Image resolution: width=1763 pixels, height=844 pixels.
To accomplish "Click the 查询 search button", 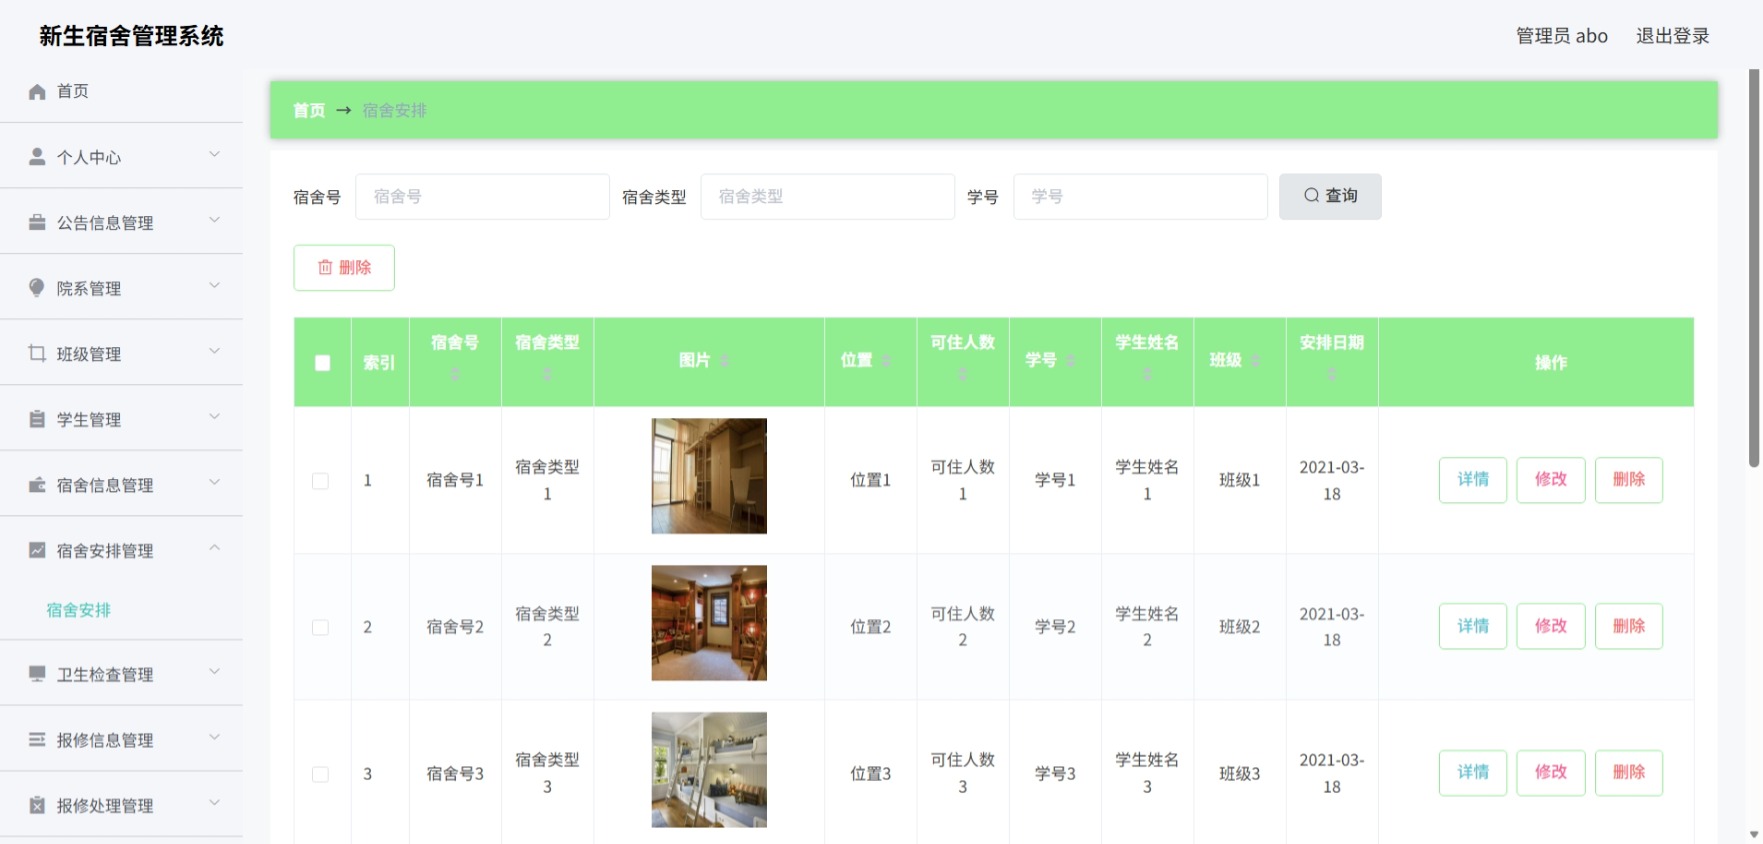I will point(1330,196).
